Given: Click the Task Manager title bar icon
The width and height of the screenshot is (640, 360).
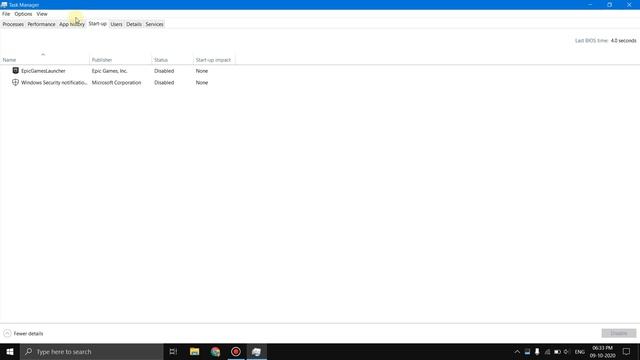Looking at the screenshot, I should pyautogui.click(x=4, y=4).
